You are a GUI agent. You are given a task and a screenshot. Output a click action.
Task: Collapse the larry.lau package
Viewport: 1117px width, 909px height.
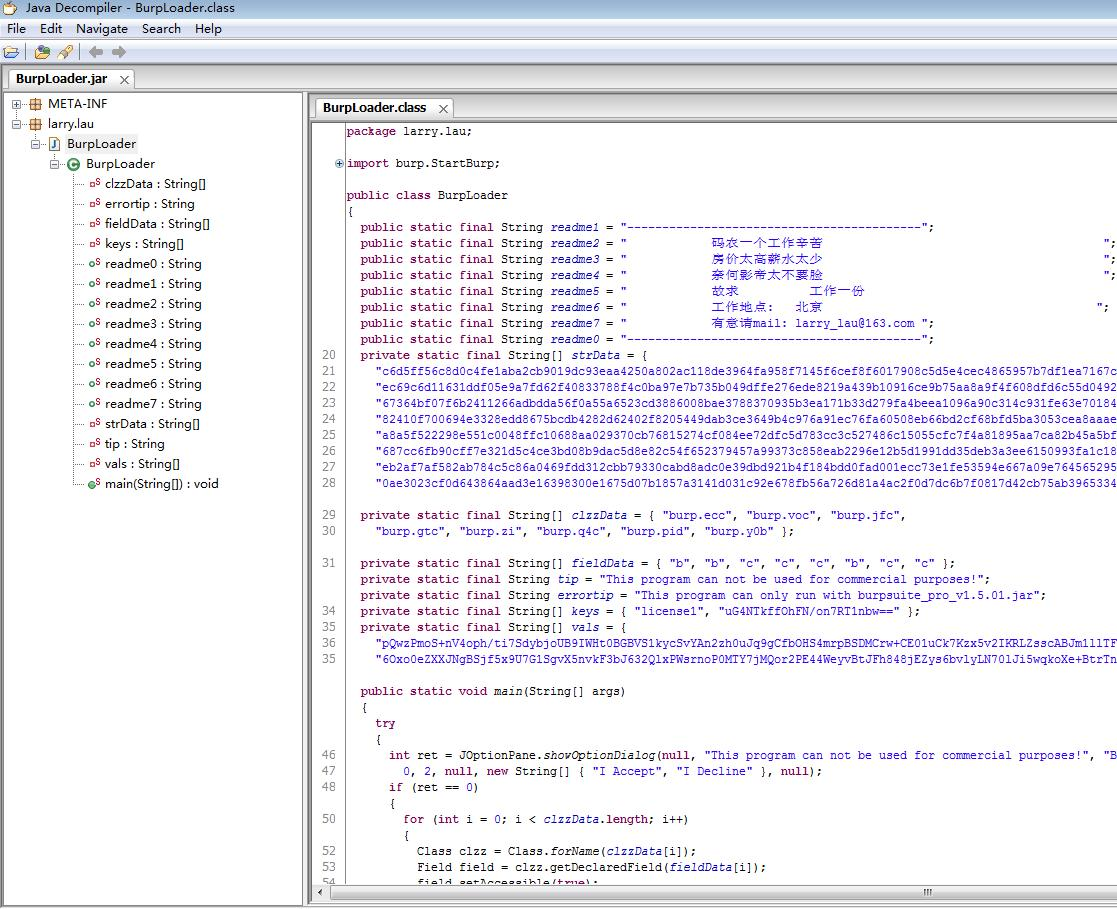[17, 124]
